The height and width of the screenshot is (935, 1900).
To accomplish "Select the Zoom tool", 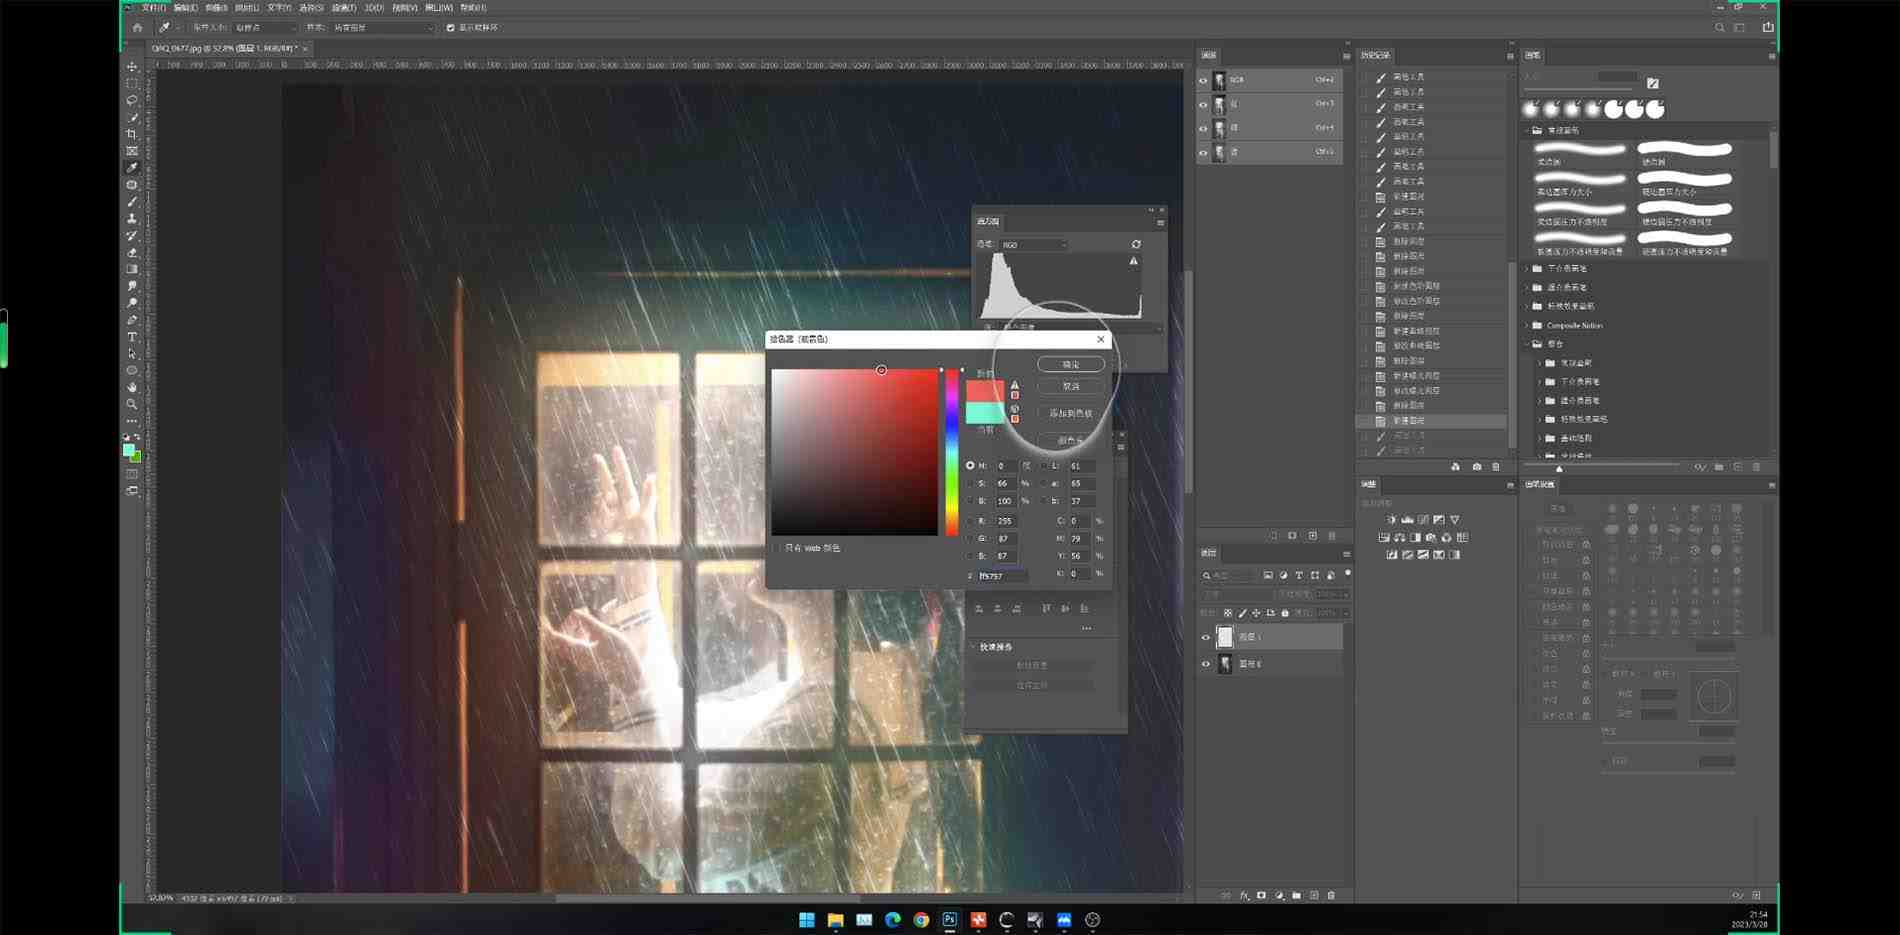I will [131, 405].
